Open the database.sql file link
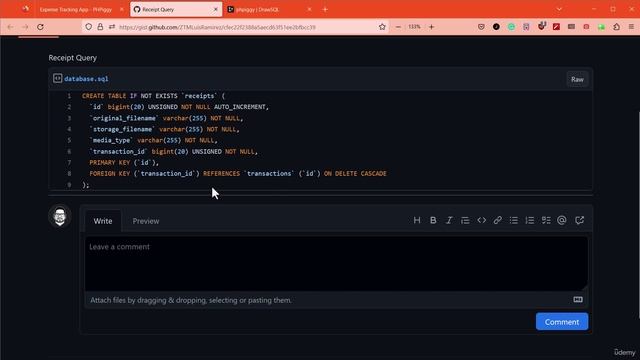Viewport: 640px width, 360px height. [86, 79]
